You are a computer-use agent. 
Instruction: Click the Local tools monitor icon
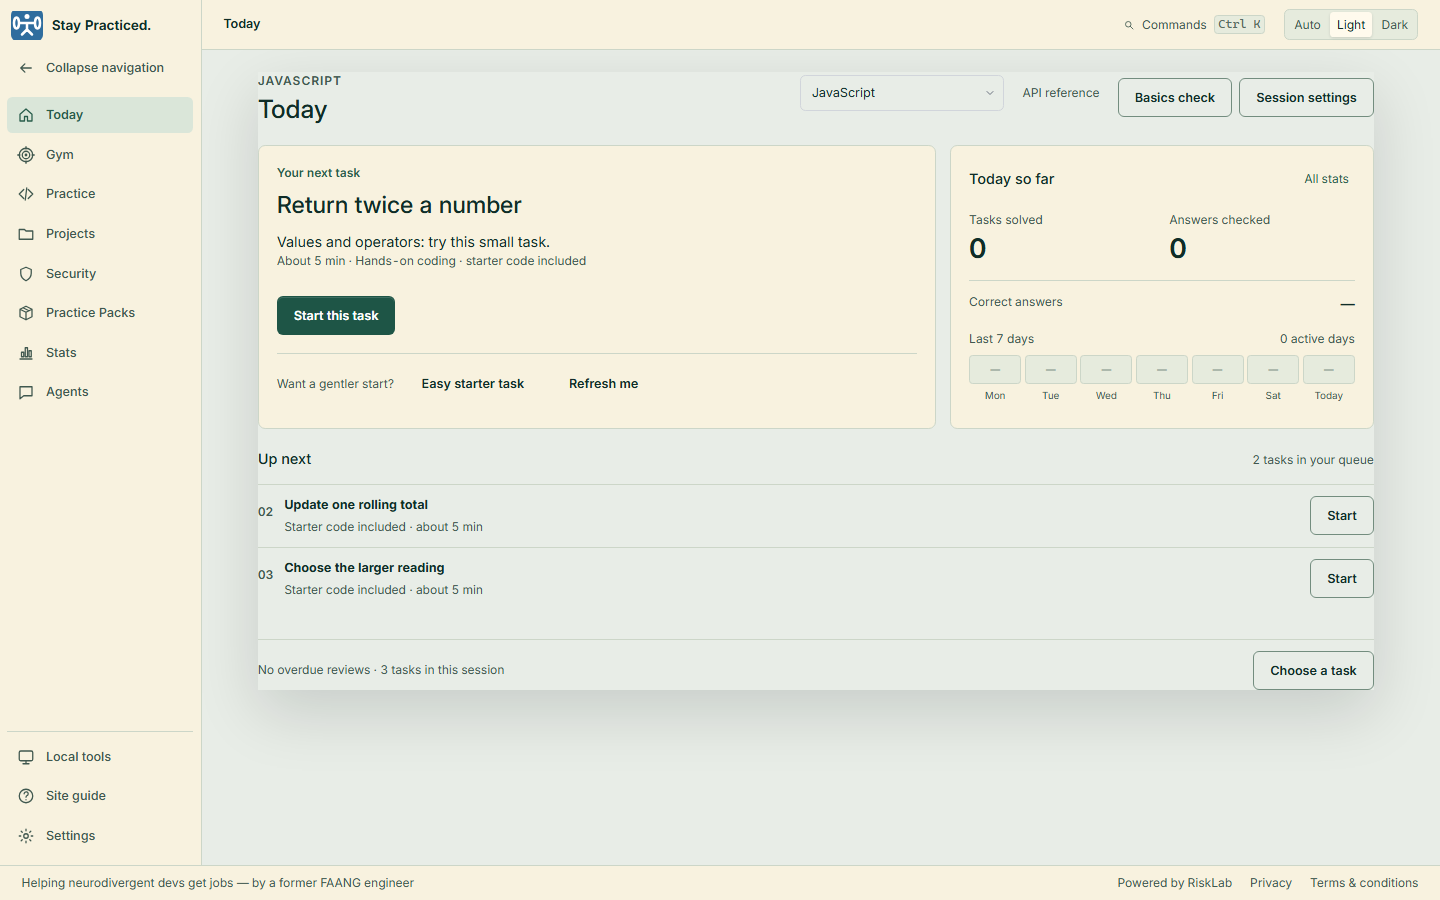[x=26, y=757]
